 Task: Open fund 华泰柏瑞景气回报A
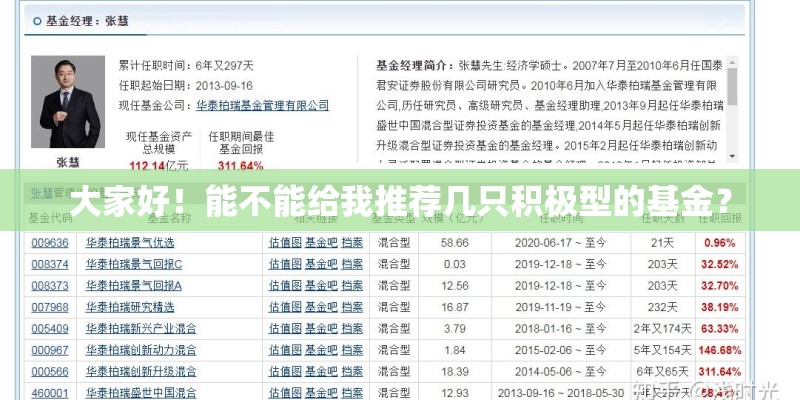point(133,286)
